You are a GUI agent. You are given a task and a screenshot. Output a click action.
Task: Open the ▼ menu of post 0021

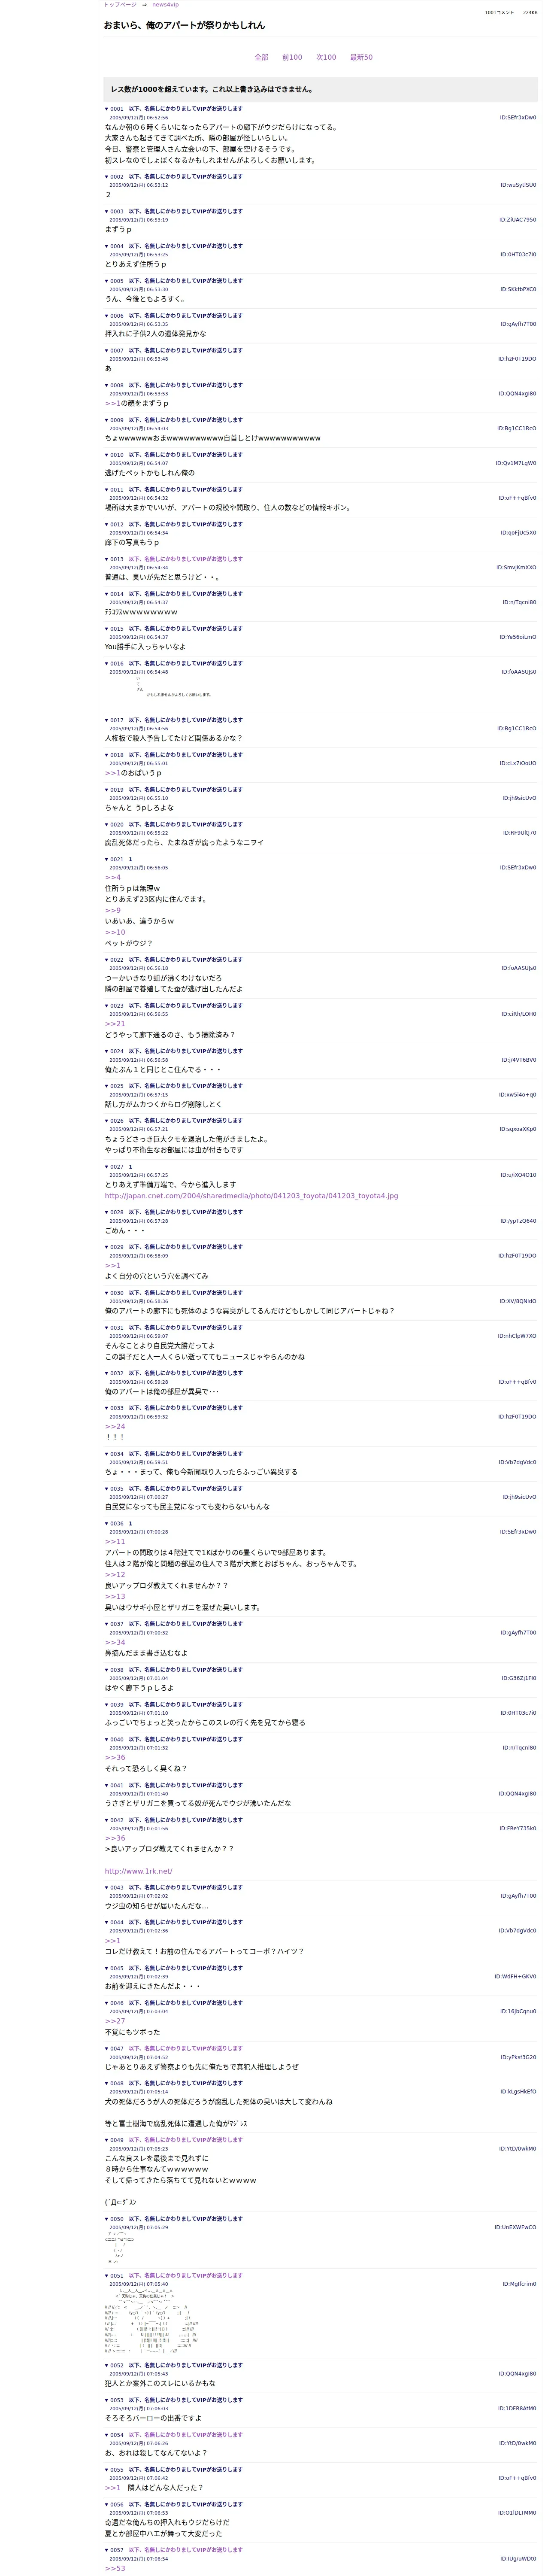pos(107,859)
